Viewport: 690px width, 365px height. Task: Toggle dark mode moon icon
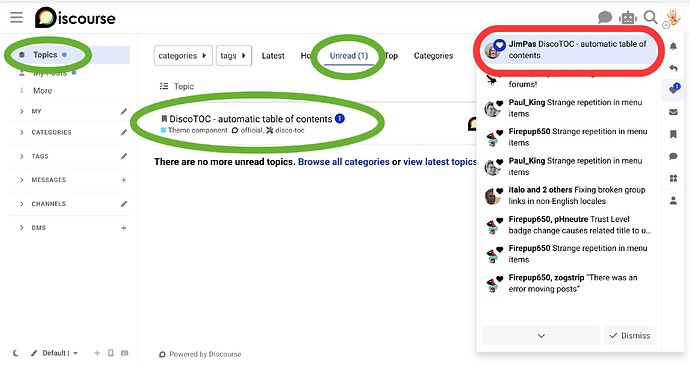15,353
